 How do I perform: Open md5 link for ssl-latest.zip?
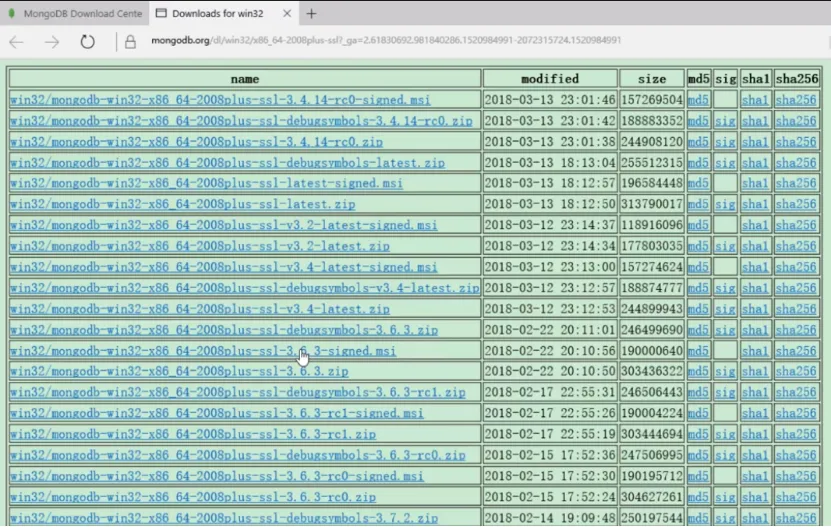tap(698, 204)
